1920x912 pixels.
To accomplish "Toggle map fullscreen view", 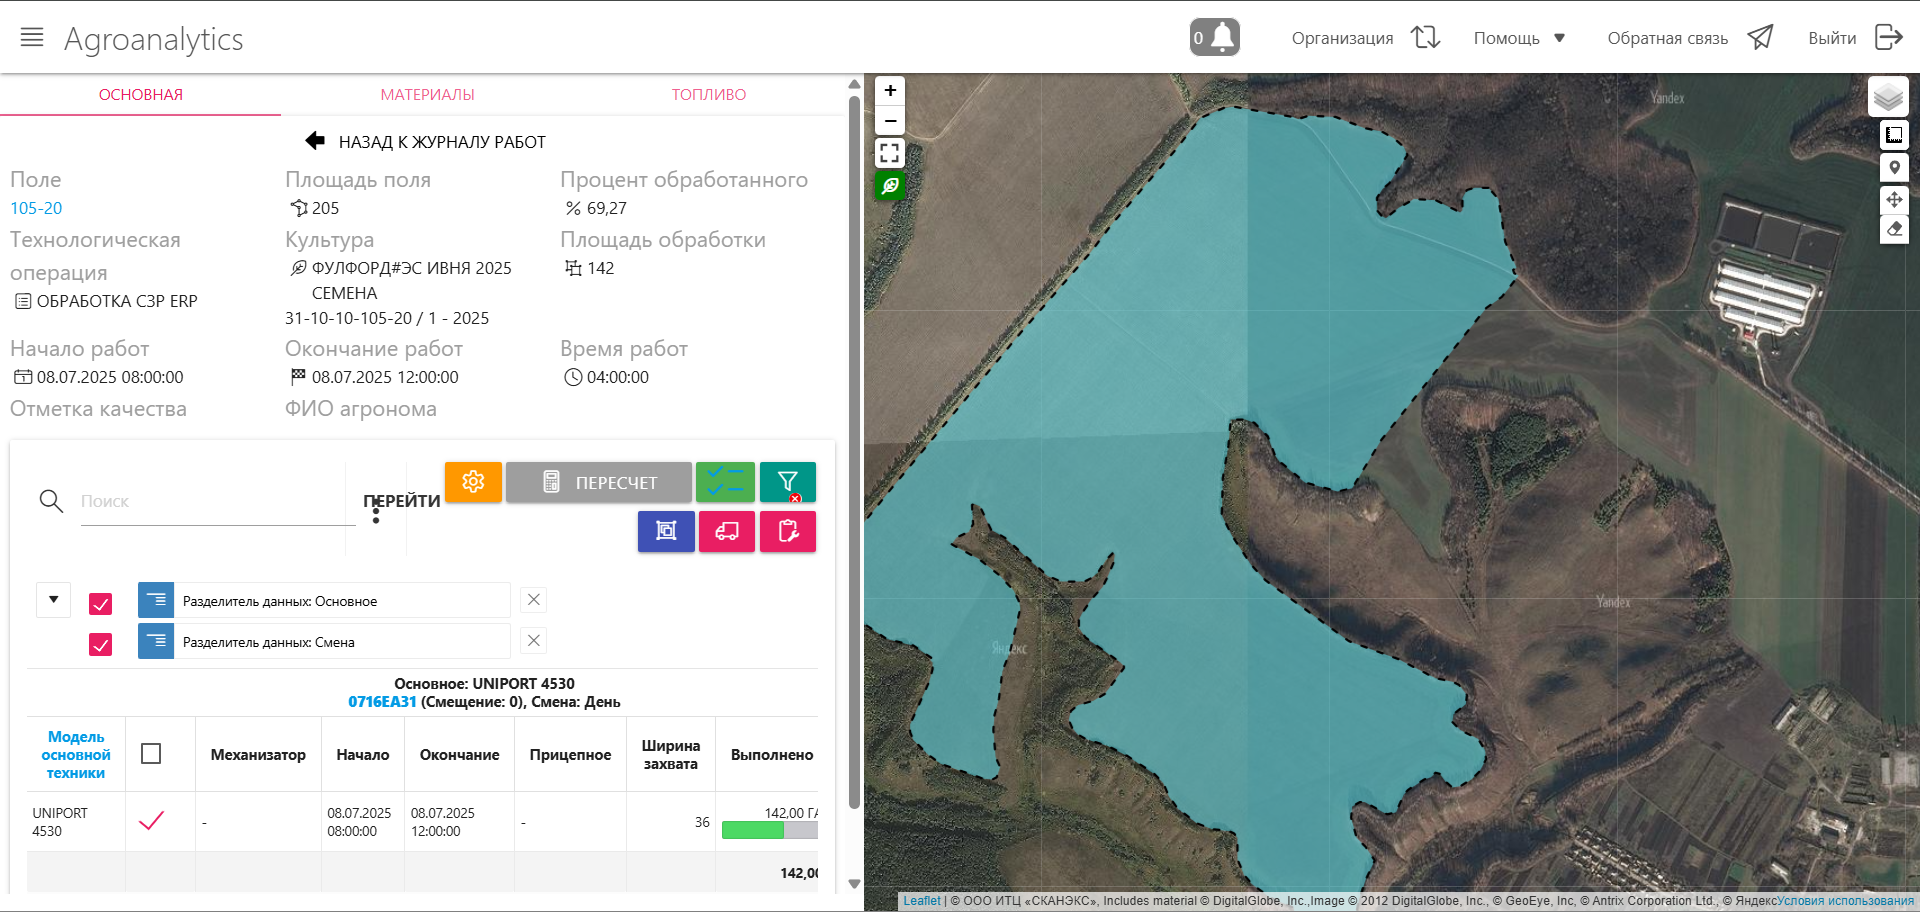I will pos(890,153).
